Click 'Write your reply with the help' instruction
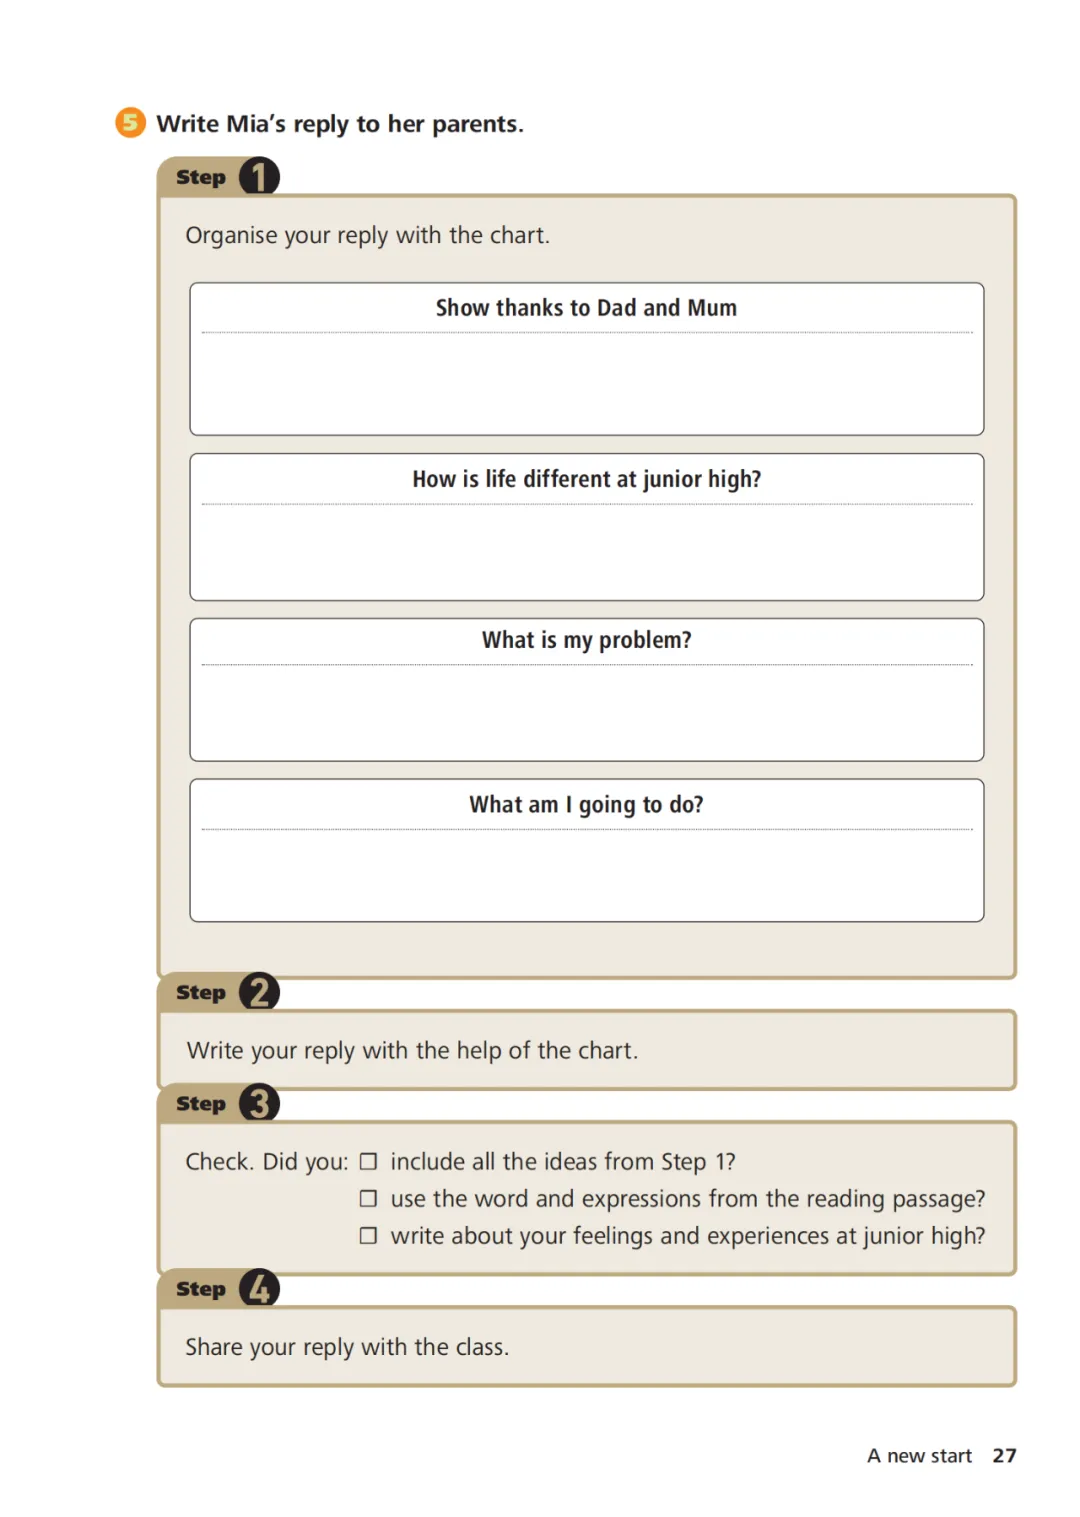The width and height of the screenshot is (1080, 1517). point(412,1051)
